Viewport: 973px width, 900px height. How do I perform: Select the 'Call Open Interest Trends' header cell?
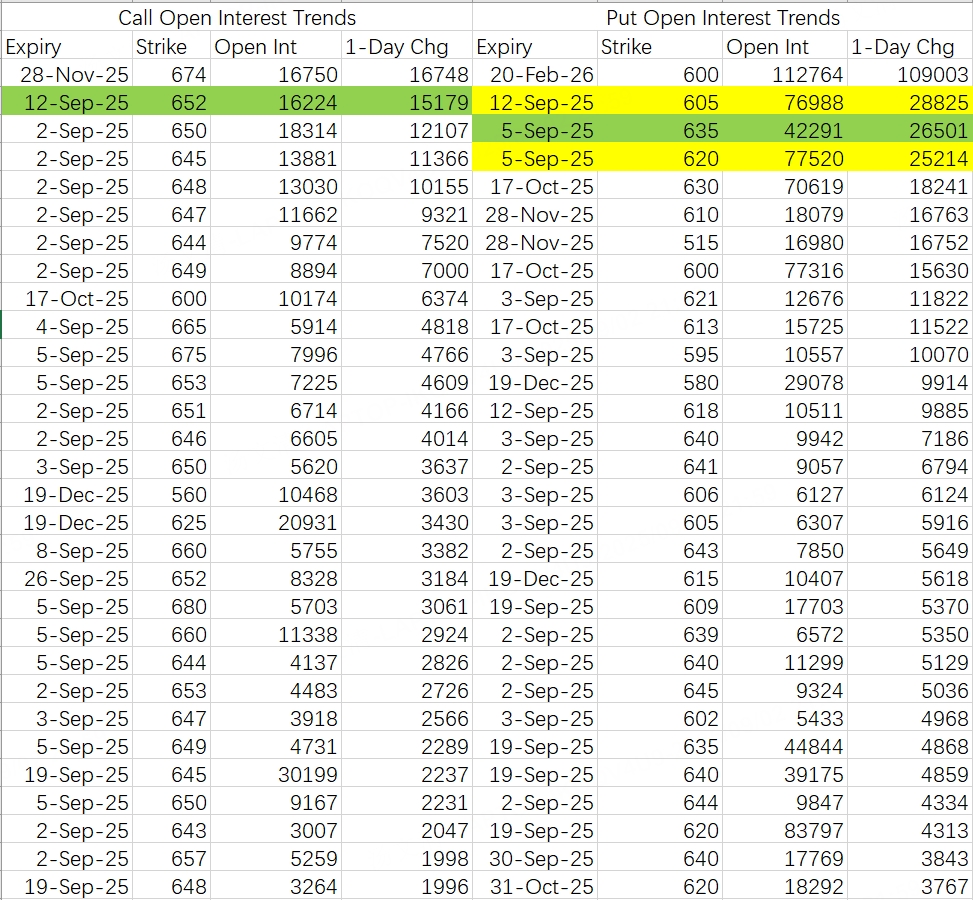click(236, 17)
